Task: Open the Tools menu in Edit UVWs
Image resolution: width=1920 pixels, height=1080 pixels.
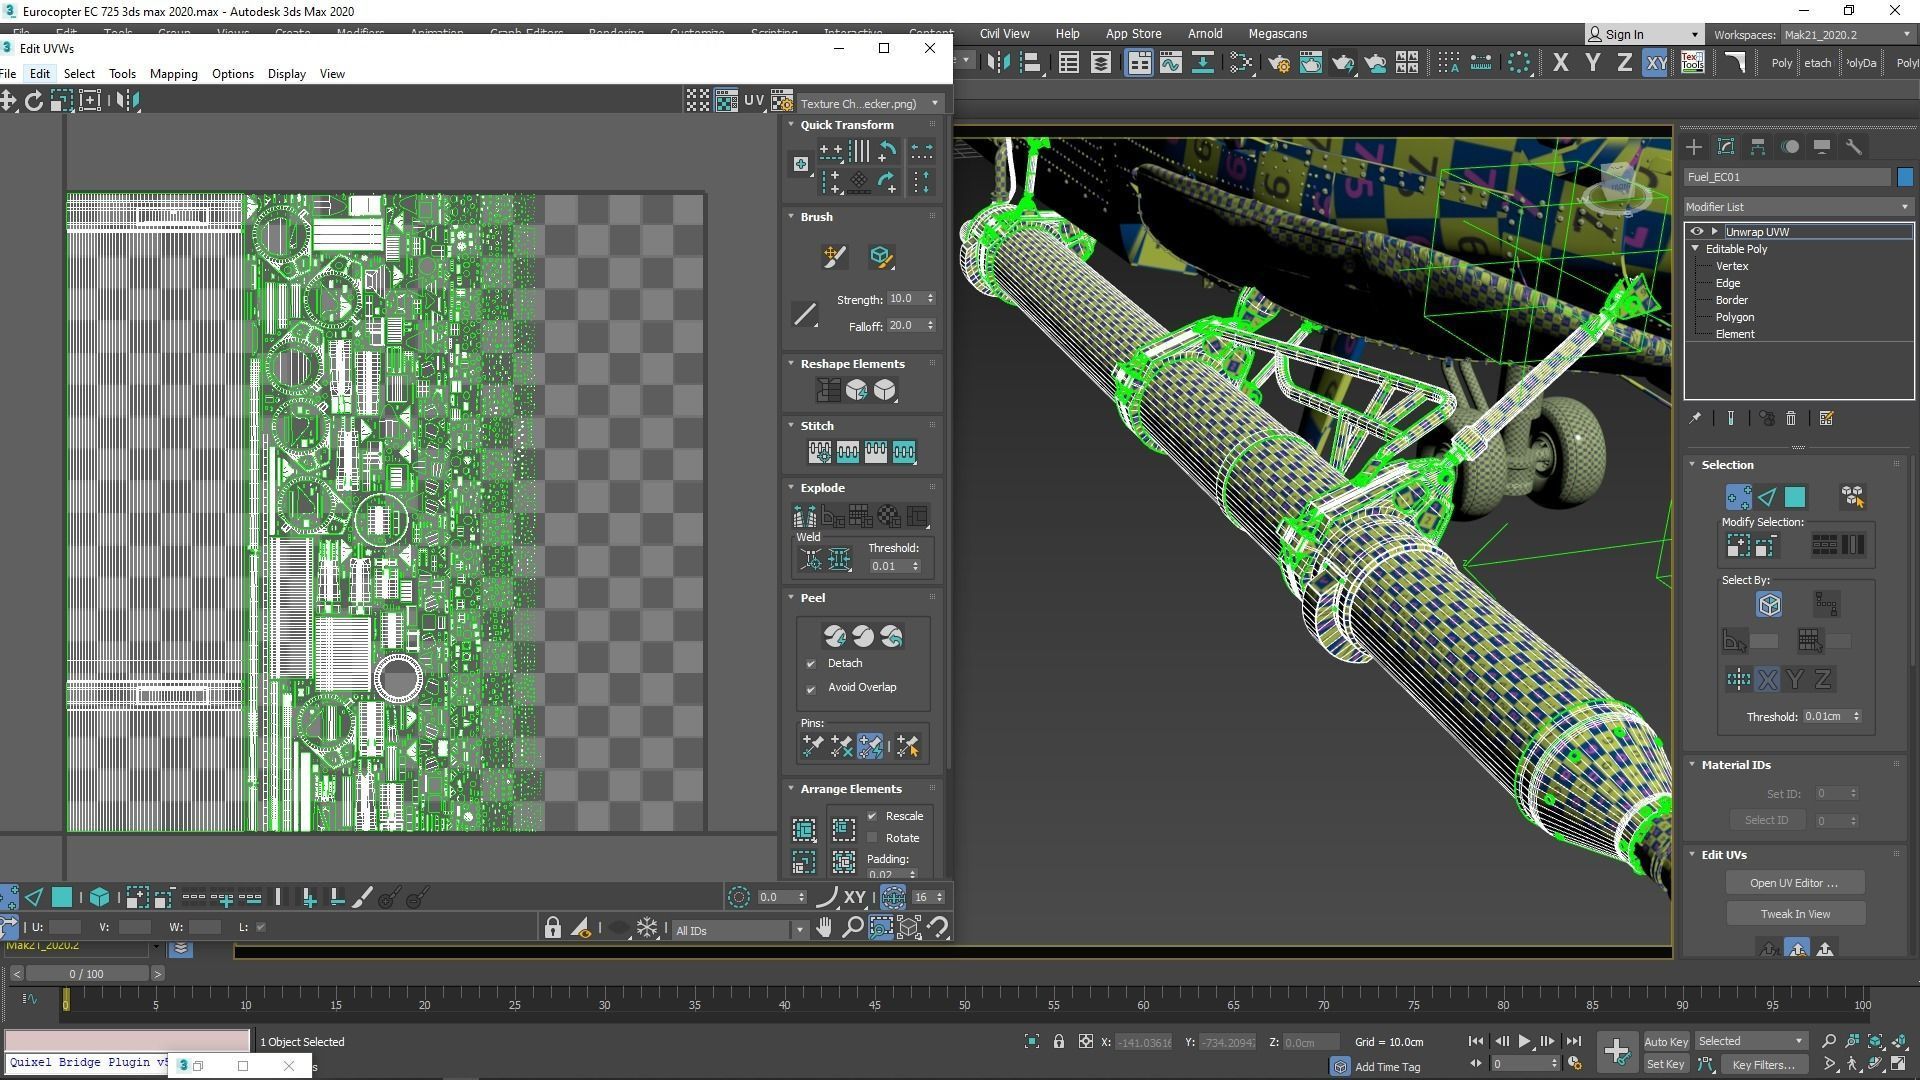Action: (x=122, y=74)
